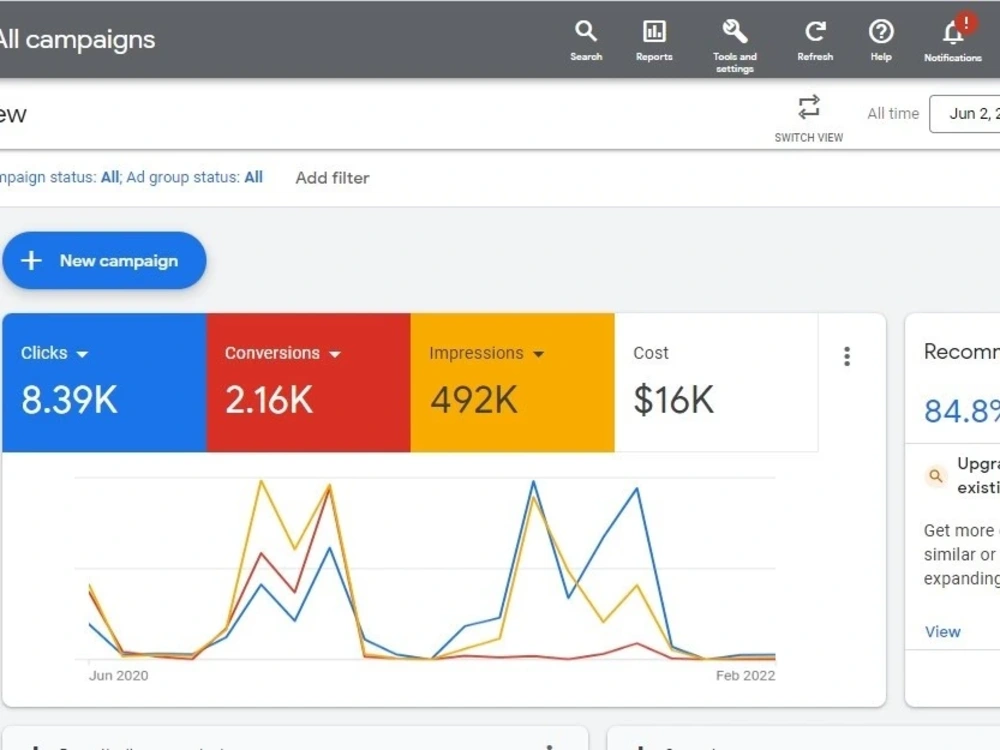
Task: Click the red alert badge on Notifications
Action: tap(967, 24)
